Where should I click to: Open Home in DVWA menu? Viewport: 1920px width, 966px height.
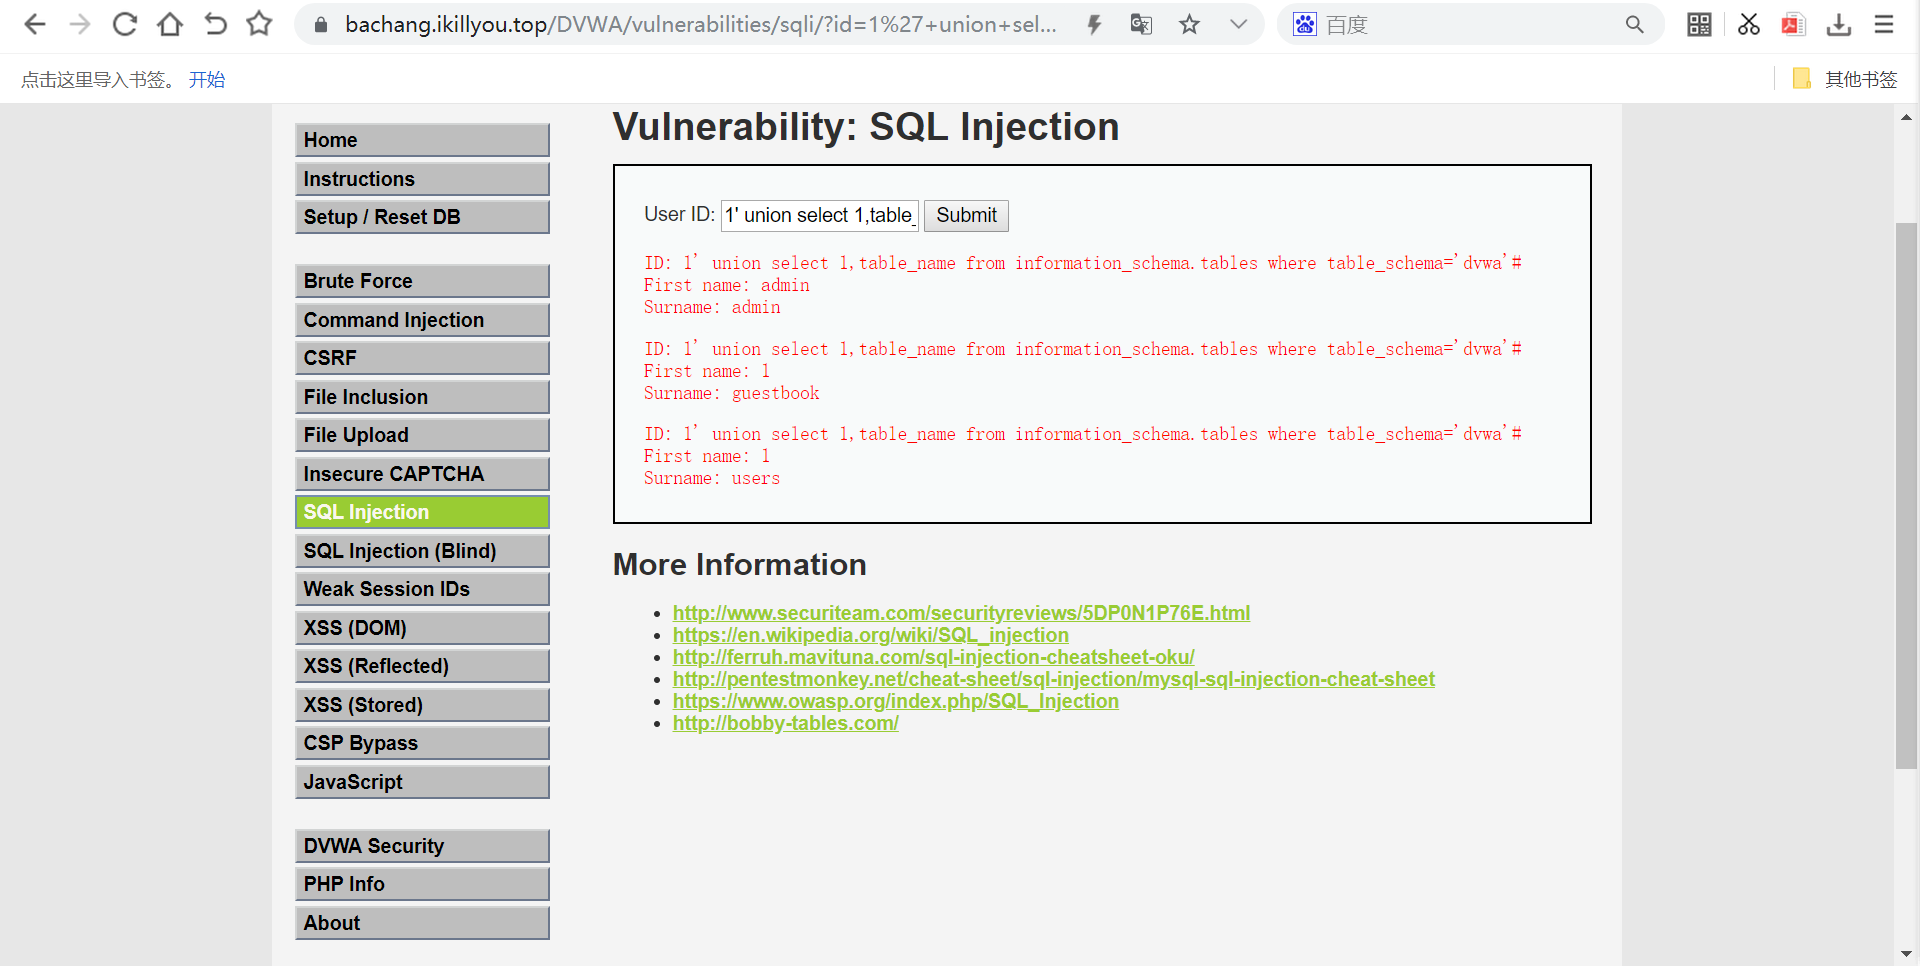[x=422, y=140]
